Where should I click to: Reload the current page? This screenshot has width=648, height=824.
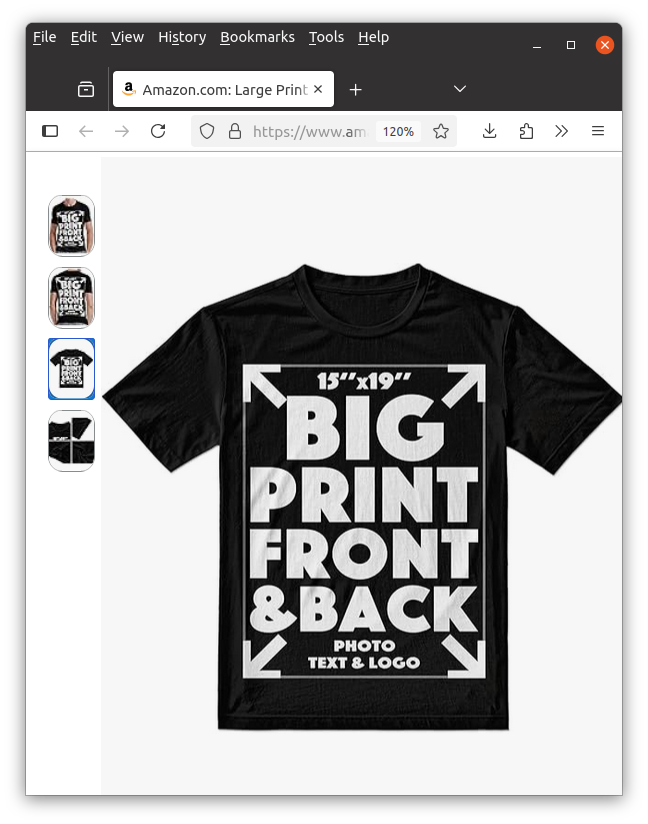tap(158, 131)
